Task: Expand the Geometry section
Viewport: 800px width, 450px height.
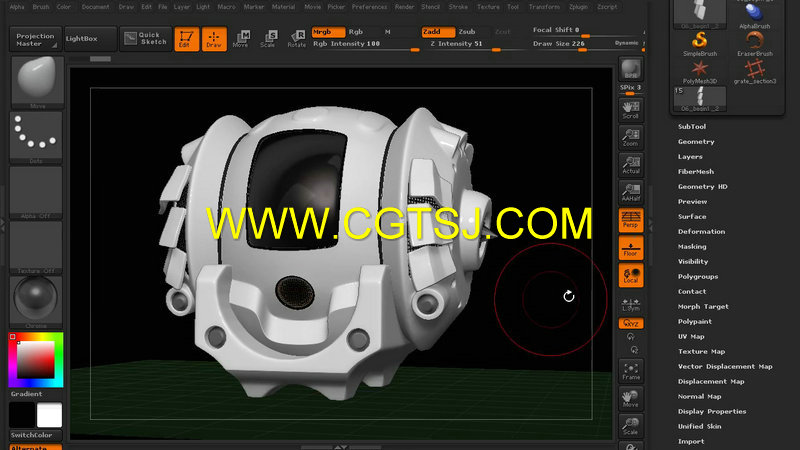Action: click(696, 142)
